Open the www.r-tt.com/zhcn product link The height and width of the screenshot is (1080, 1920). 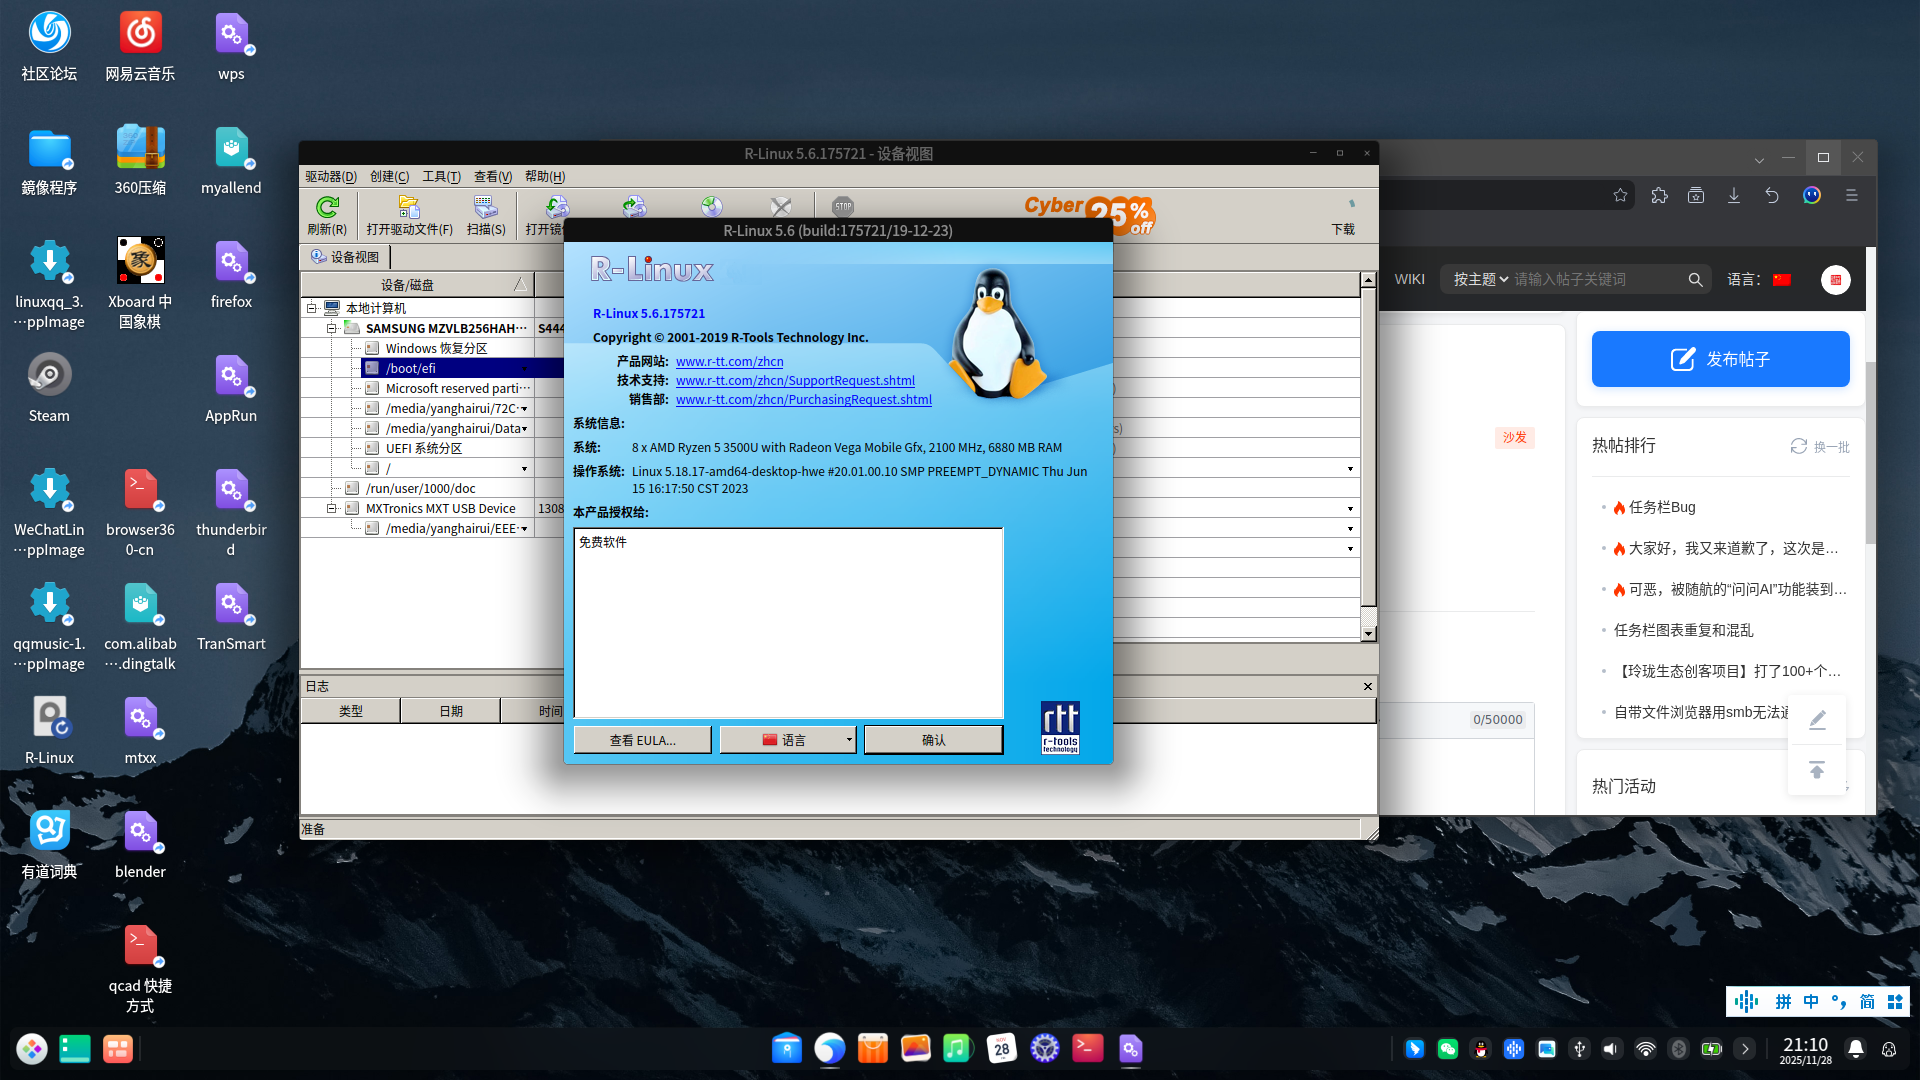[x=729, y=362]
